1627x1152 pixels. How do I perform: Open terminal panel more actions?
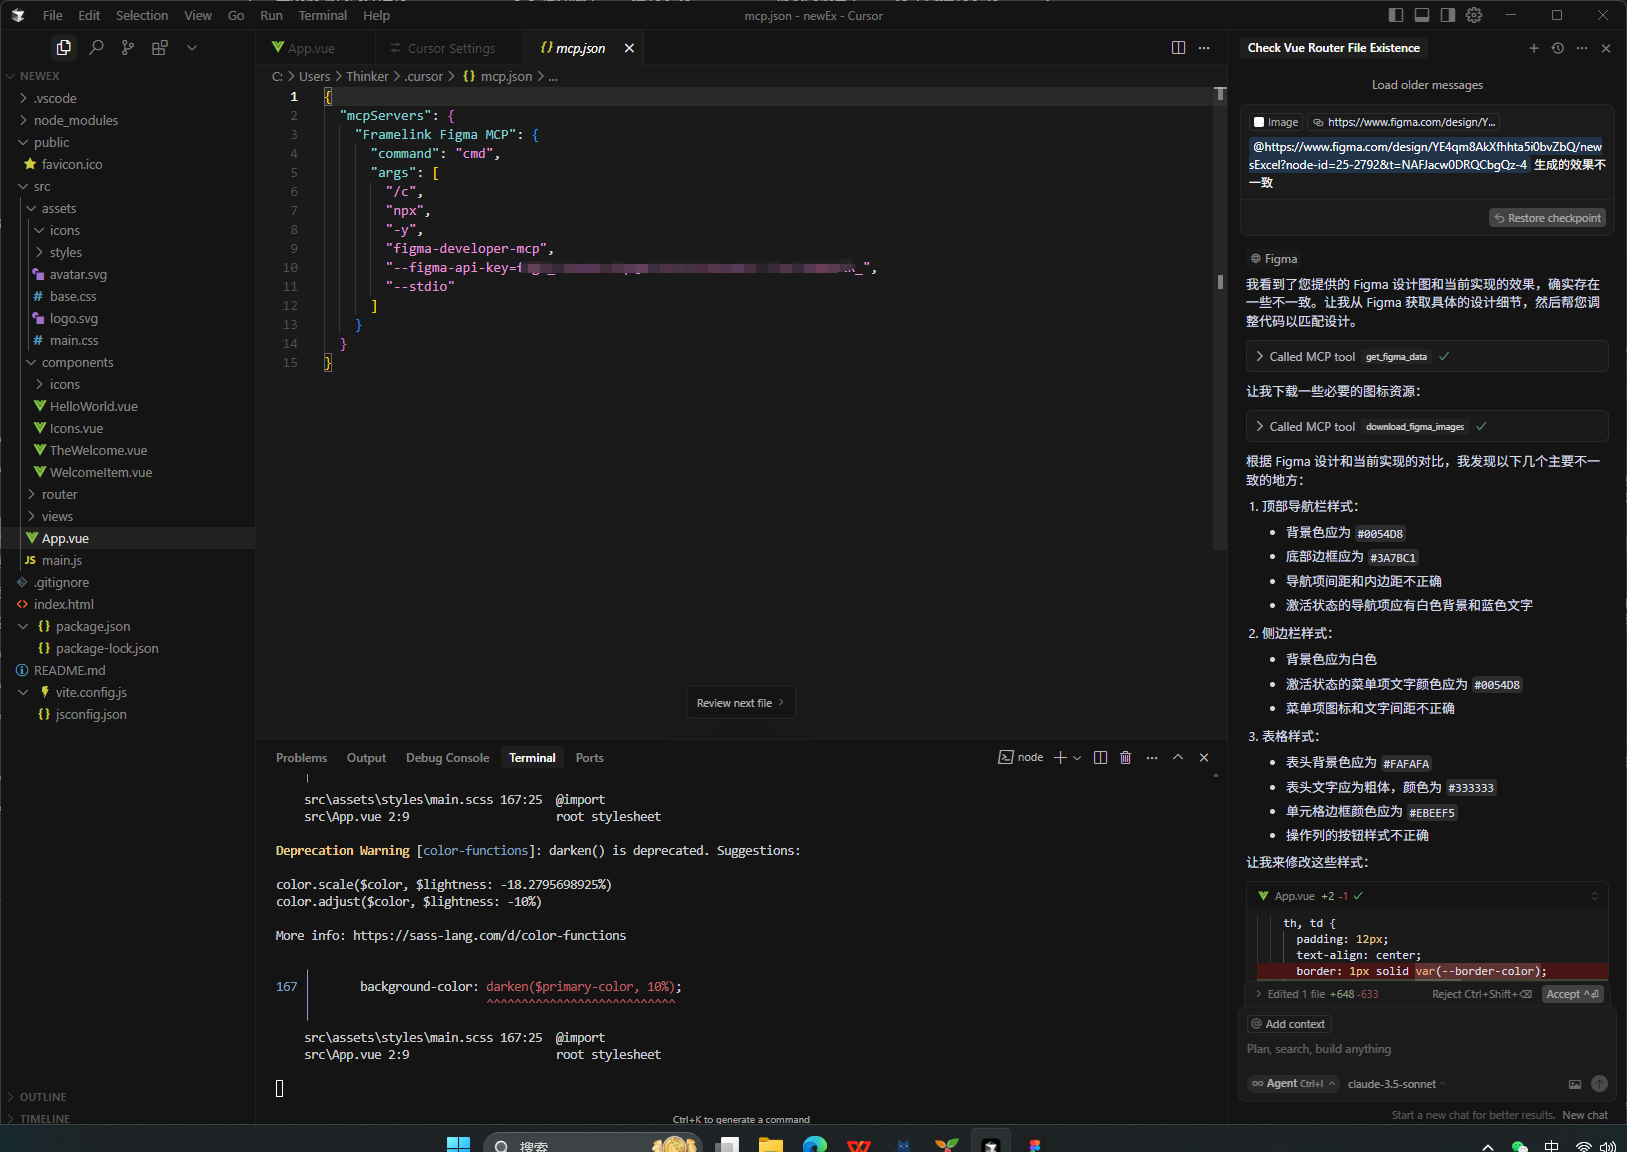point(1152,758)
